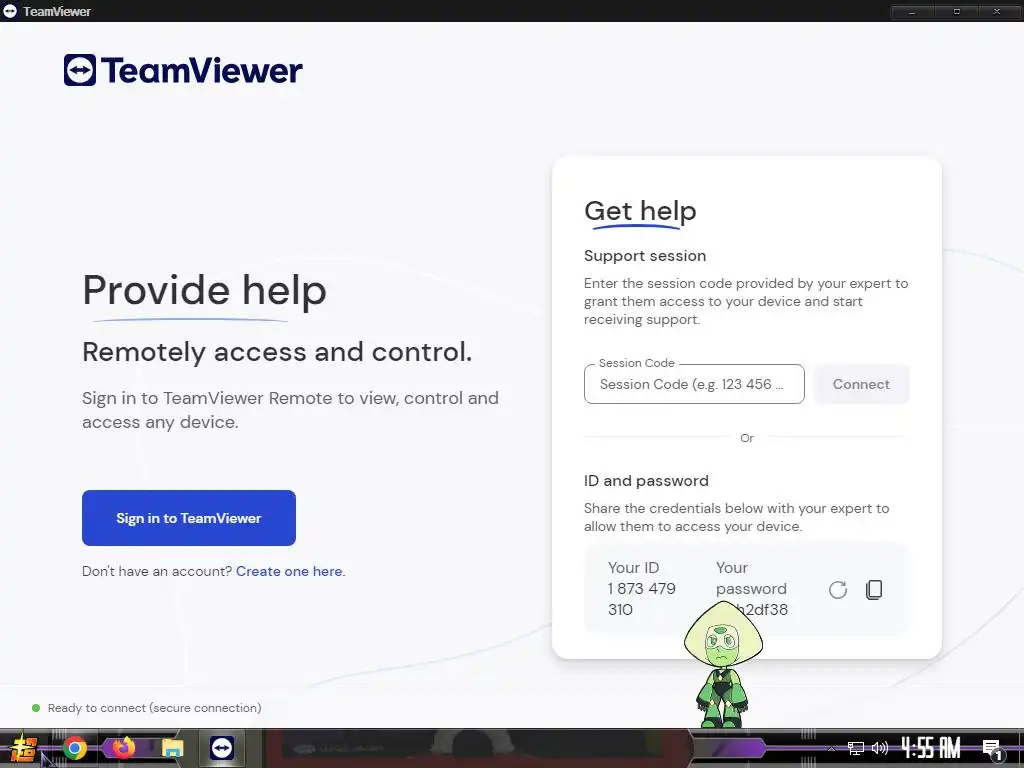Screen dimensions: 1024x768
Task: Show hidden tray icons chevron
Action: [831, 749]
